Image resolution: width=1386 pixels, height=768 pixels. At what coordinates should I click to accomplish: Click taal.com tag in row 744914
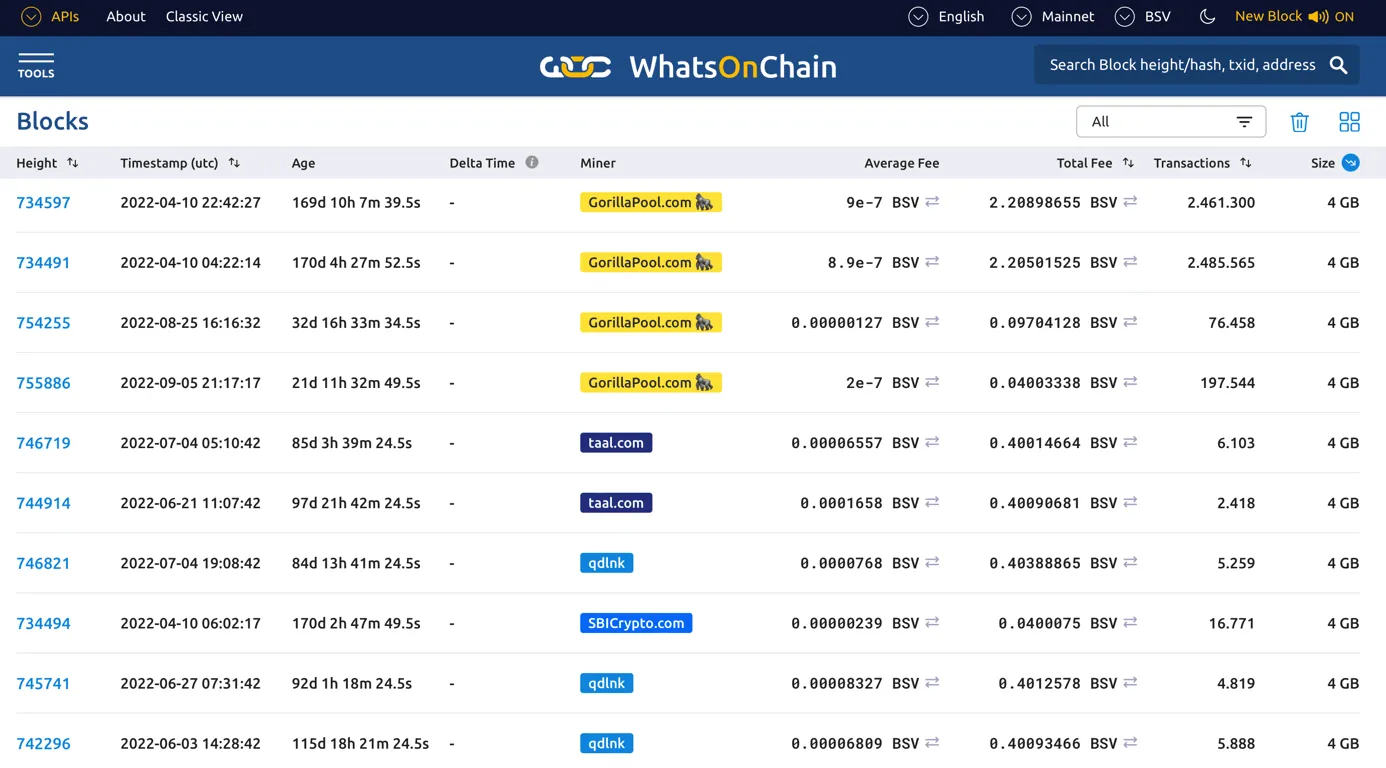tap(616, 502)
